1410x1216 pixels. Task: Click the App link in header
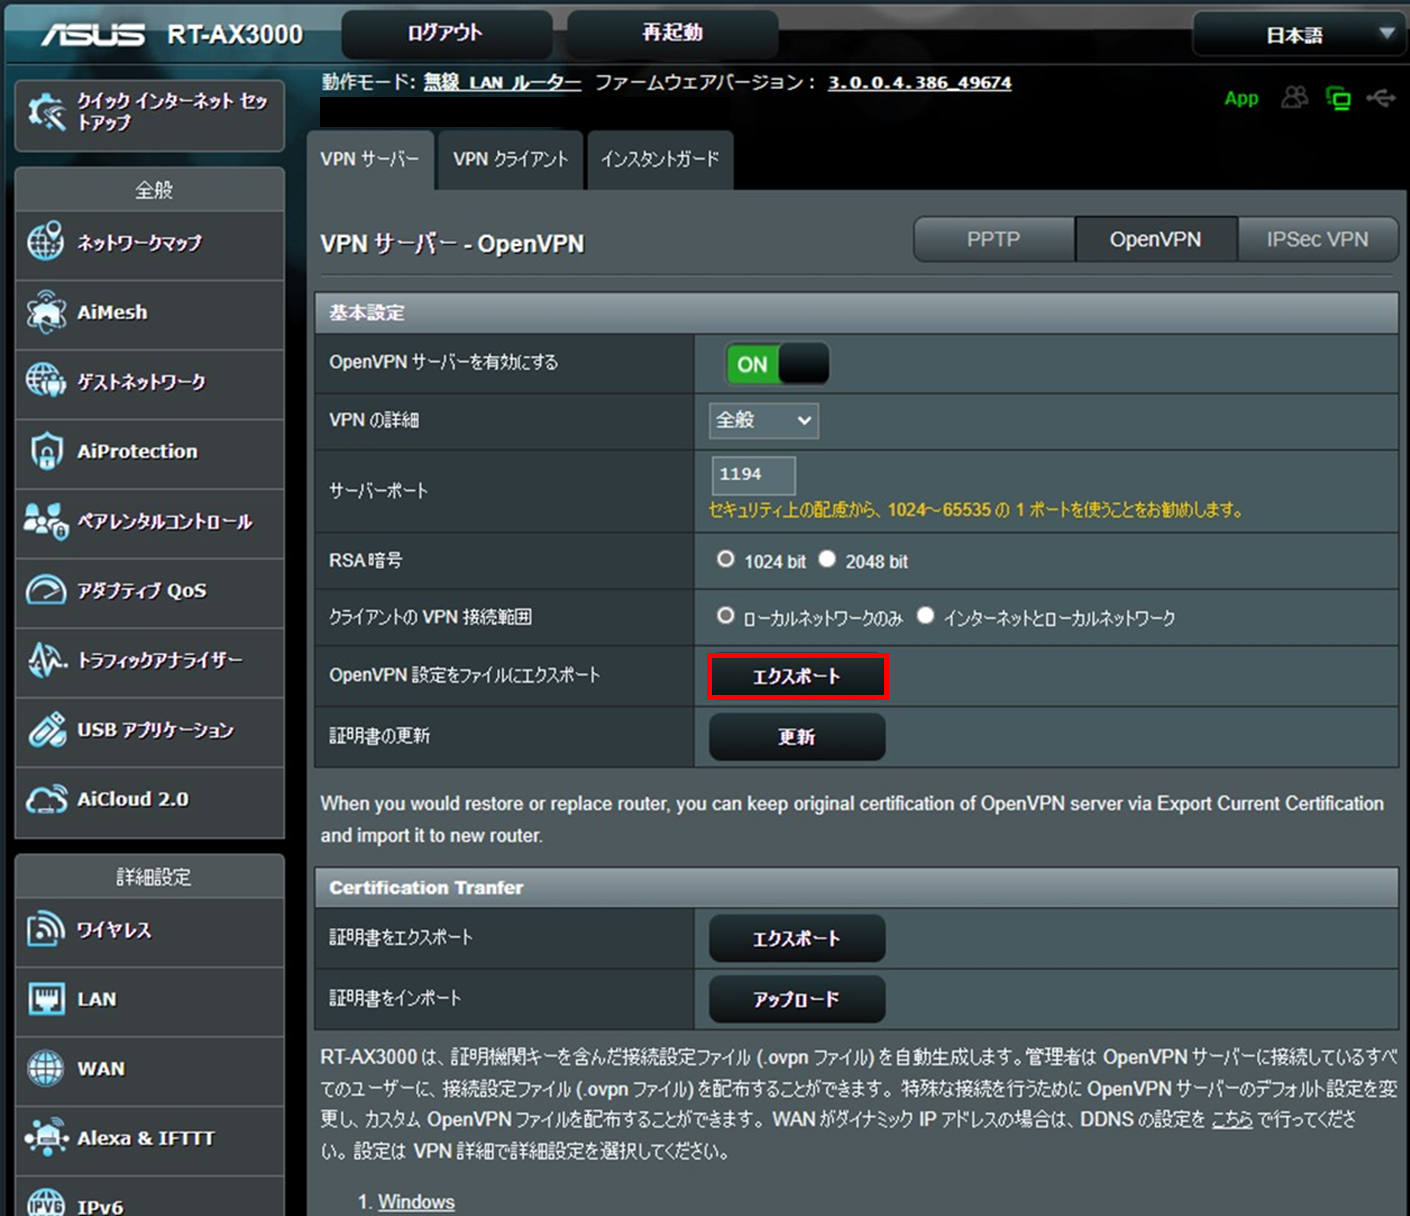click(1241, 98)
